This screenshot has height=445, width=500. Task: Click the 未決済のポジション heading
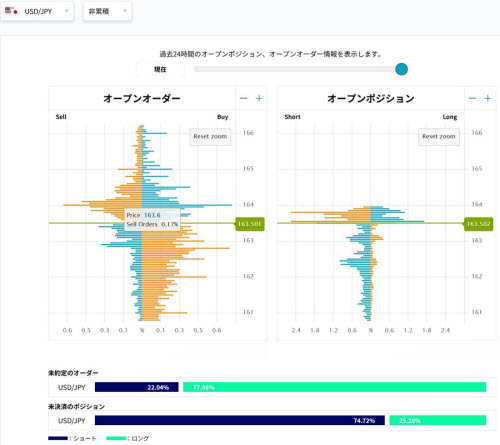77,407
